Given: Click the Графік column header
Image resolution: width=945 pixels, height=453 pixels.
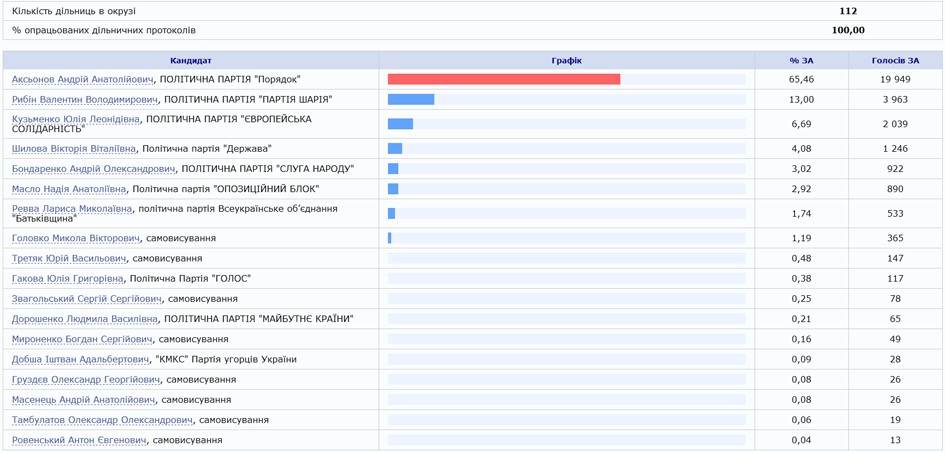Looking at the screenshot, I should tap(567, 60).
